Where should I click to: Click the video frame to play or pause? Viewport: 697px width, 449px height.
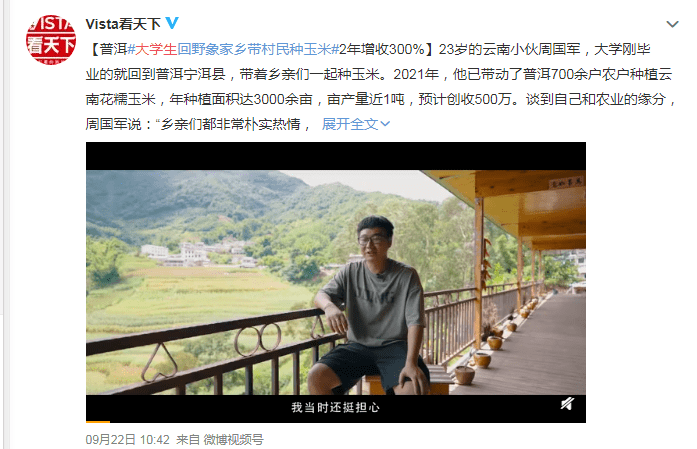tap(336, 282)
